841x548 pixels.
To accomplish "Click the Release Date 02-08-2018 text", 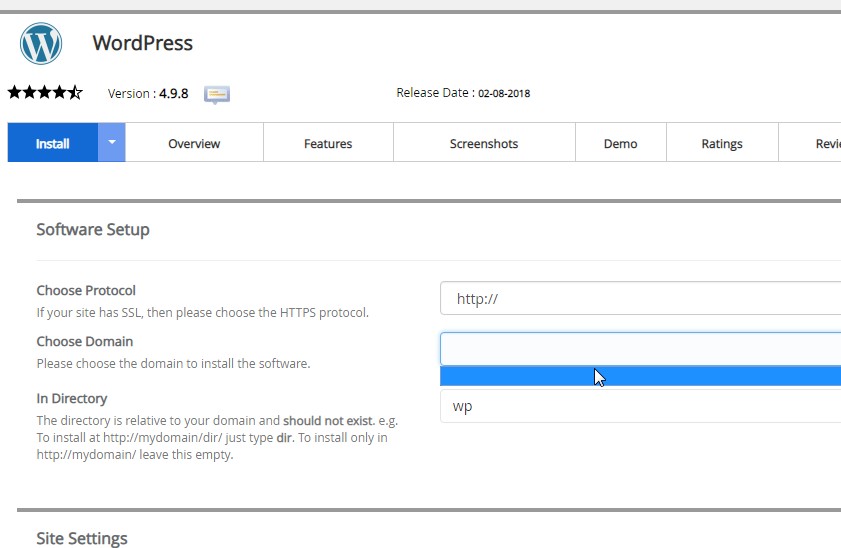I will [463, 93].
